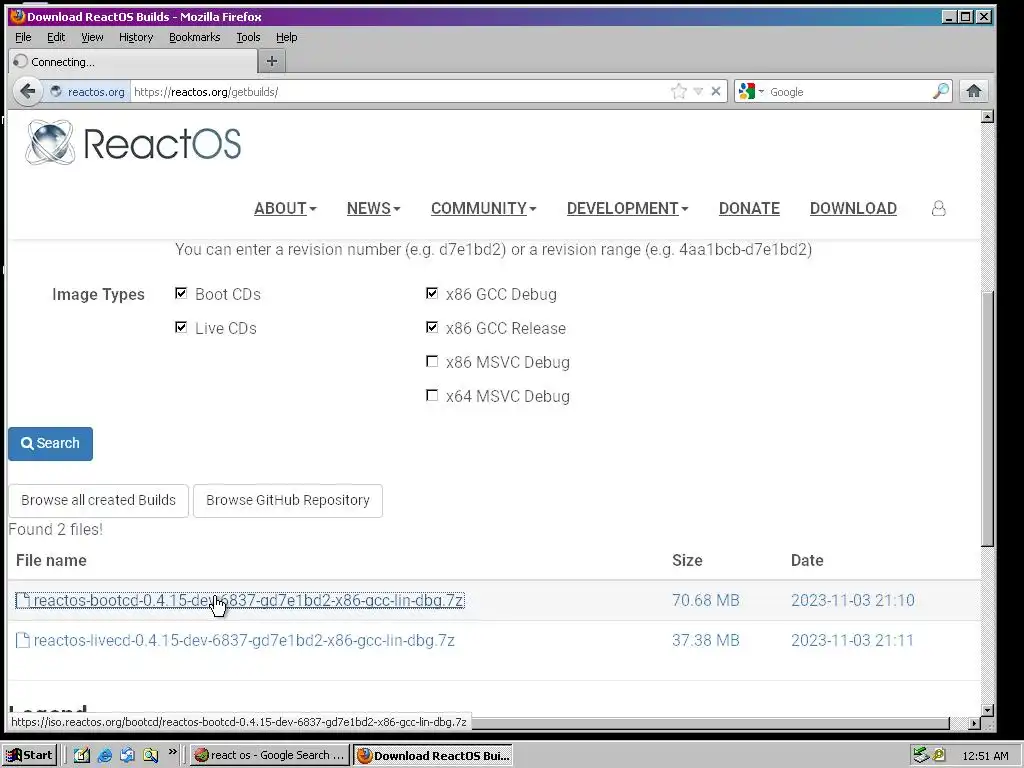The width and height of the screenshot is (1024, 768).
Task: Expand the Quick Launch overflow chevron
Action: pos(172,752)
